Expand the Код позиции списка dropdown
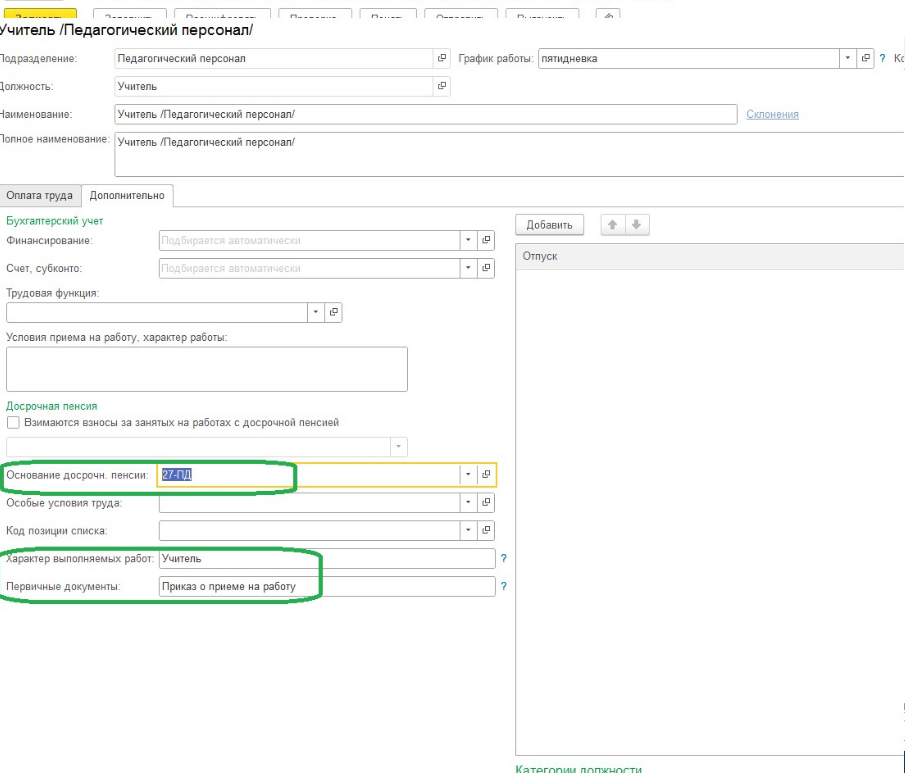The image size is (905, 773). (468, 530)
